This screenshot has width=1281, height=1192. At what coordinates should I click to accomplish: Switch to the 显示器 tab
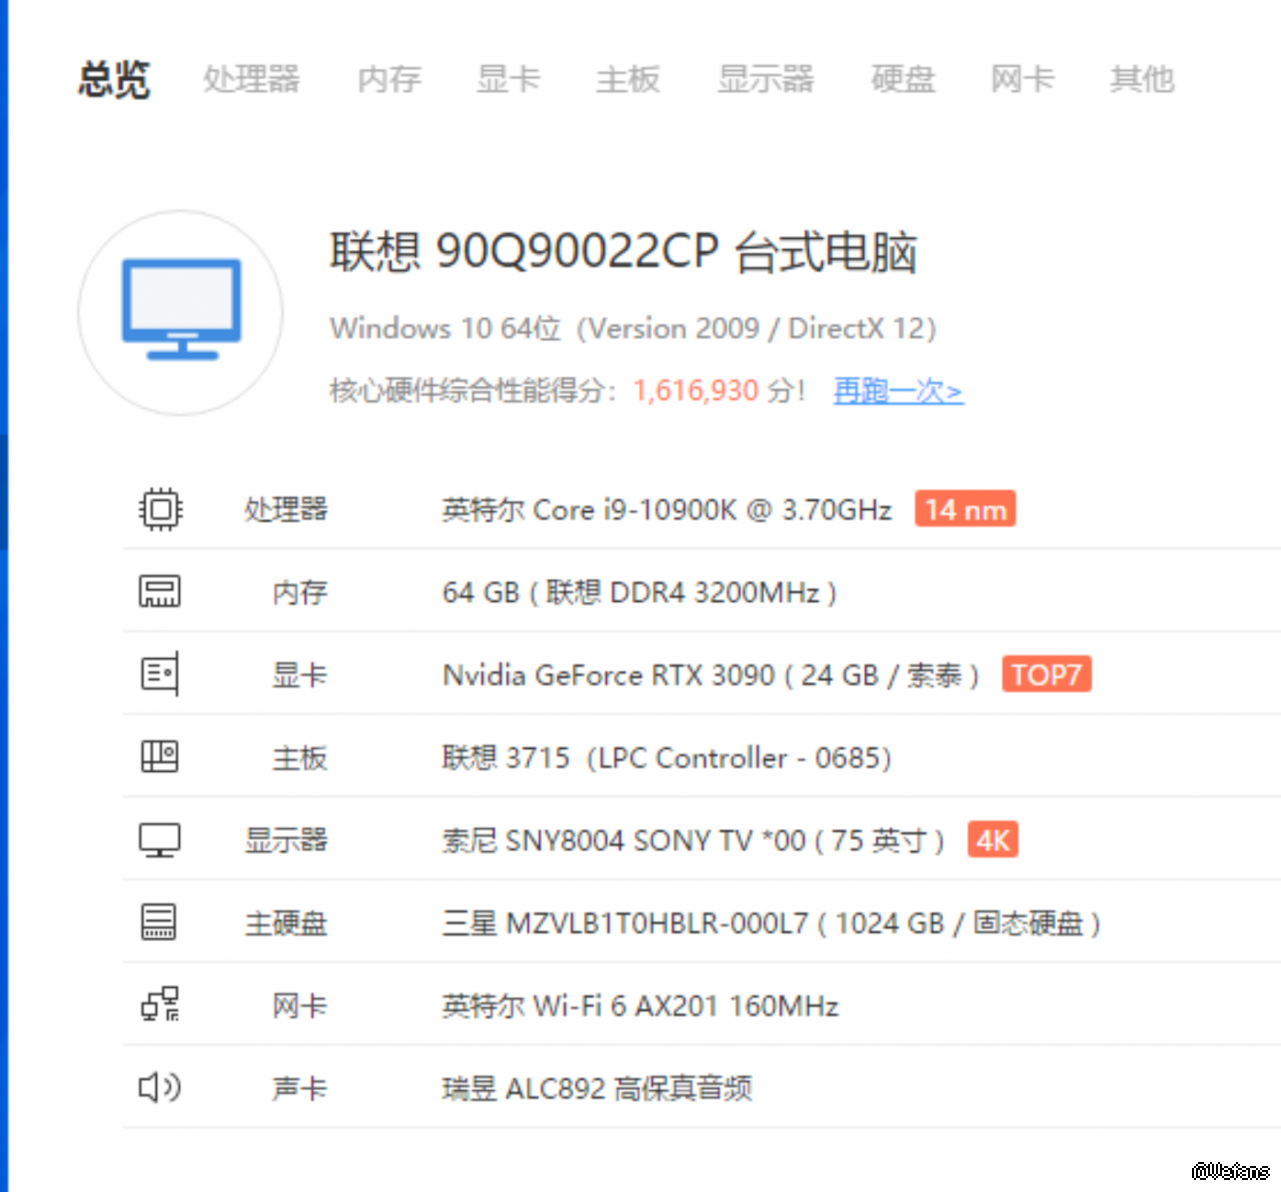(x=766, y=79)
